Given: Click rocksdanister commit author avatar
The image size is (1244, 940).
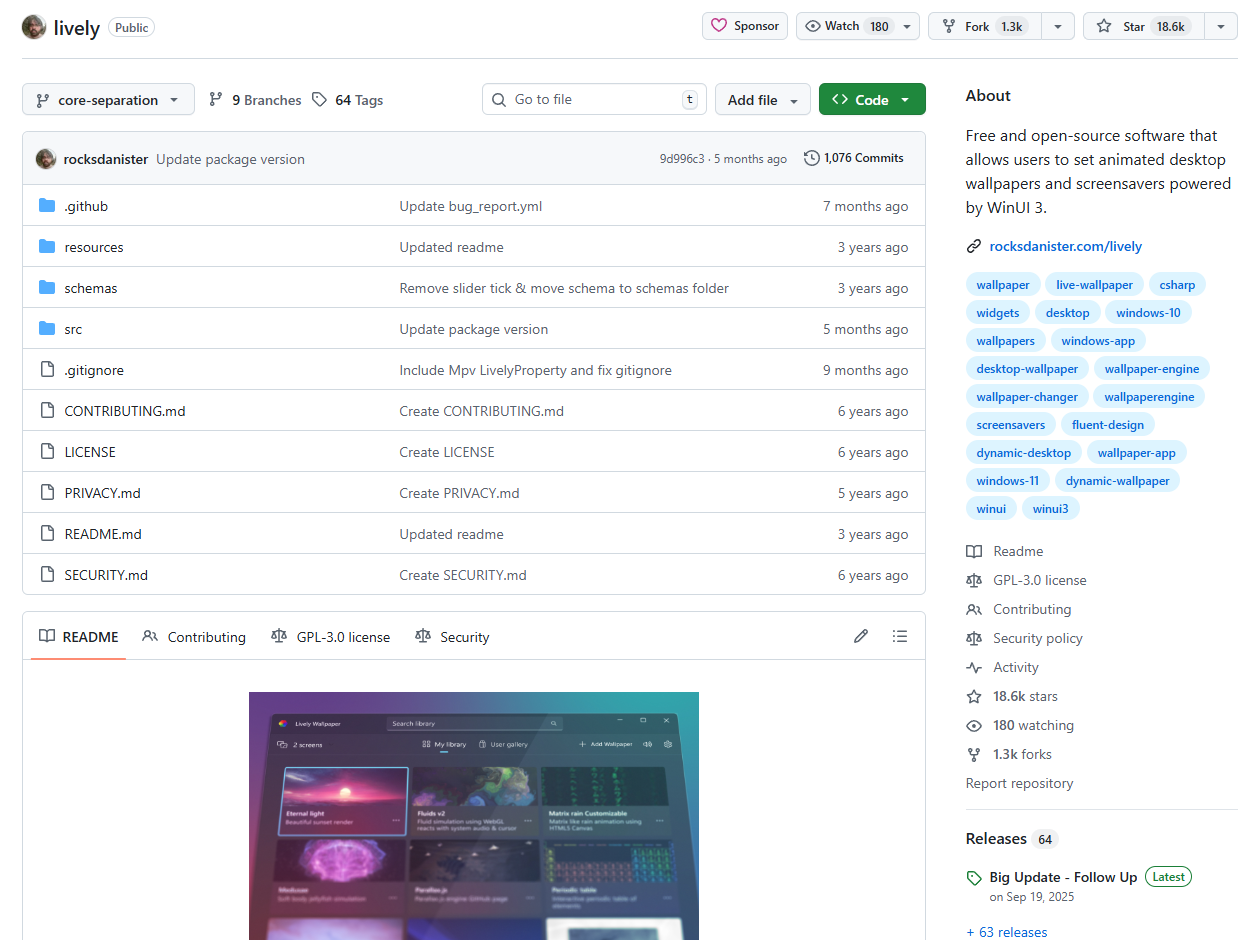Looking at the screenshot, I should pos(46,159).
